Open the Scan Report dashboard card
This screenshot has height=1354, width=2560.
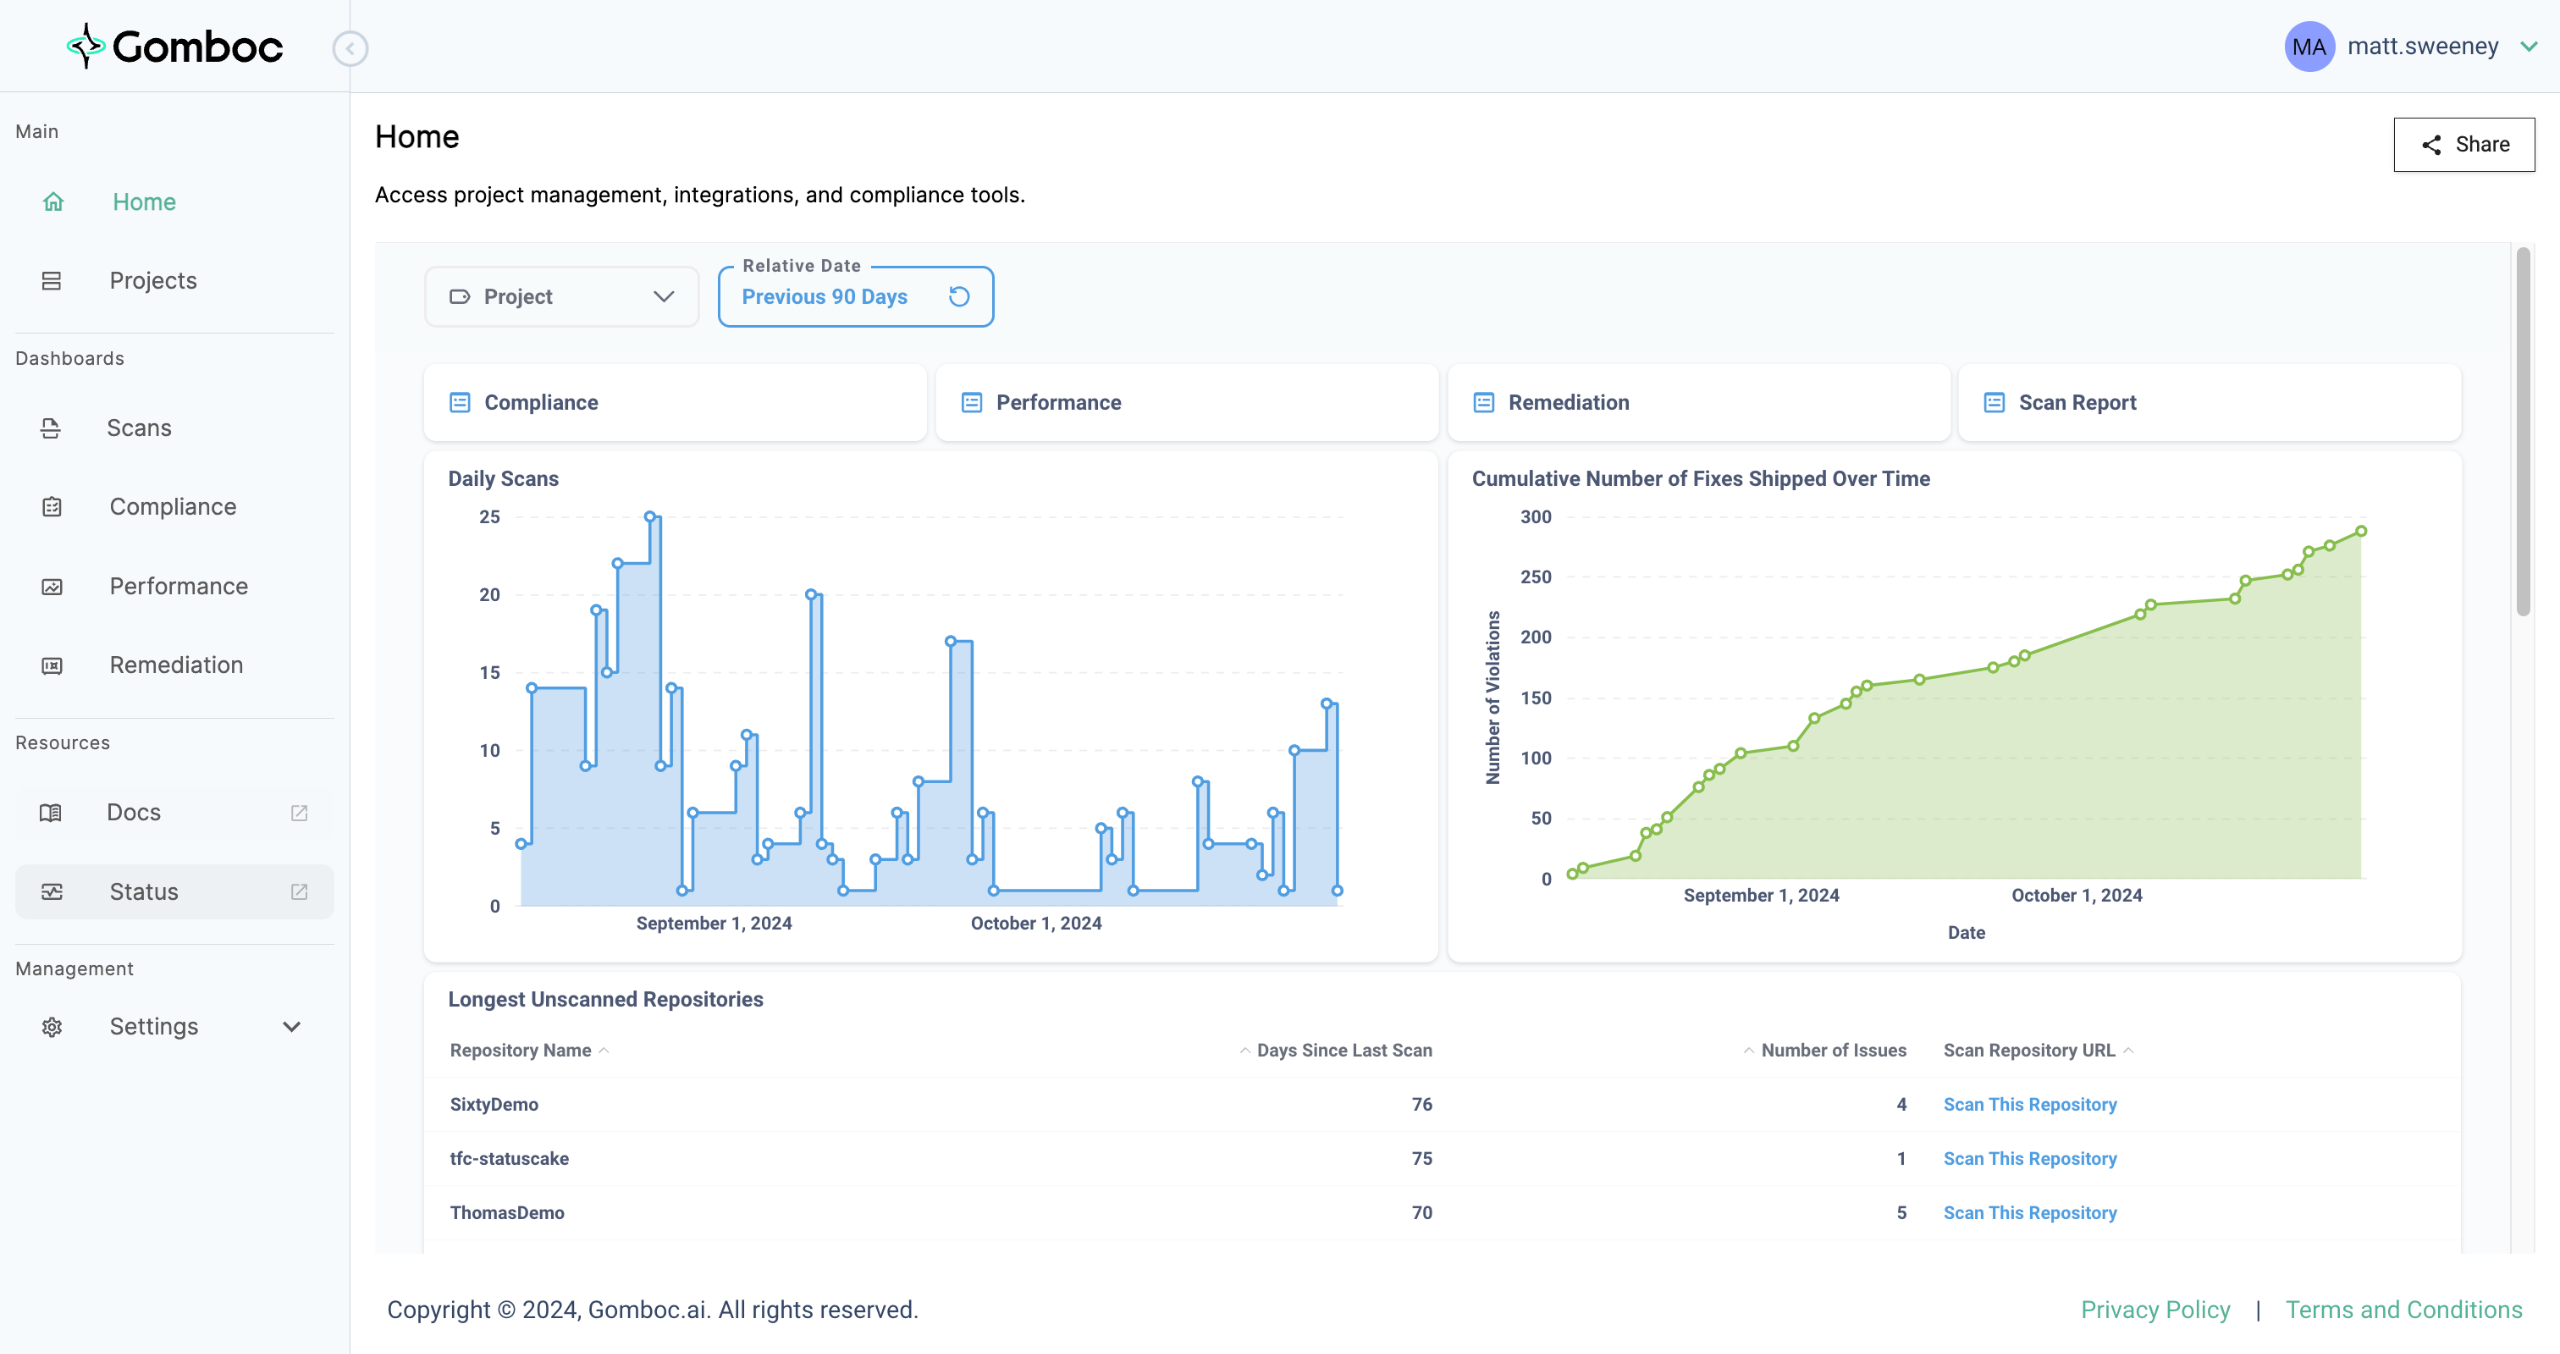[x=2208, y=402]
